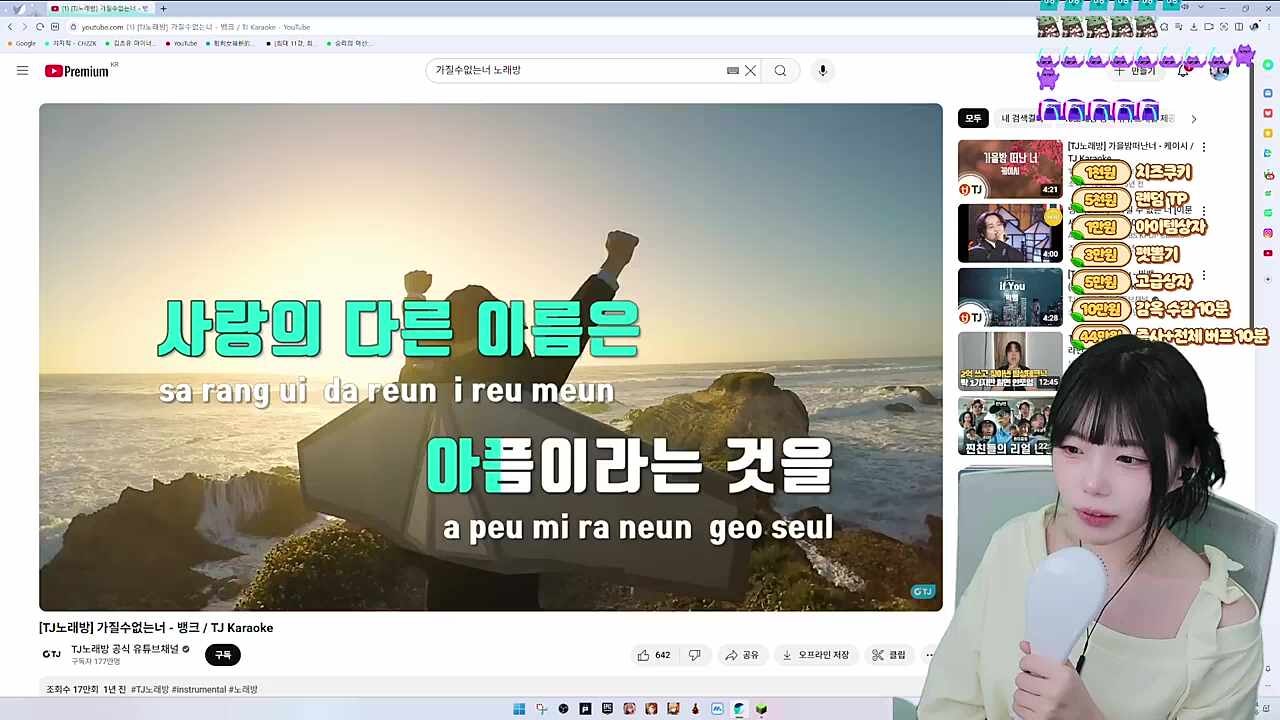Save video offline with 오프라인 저장
The width and height of the screenshot is (1280, 720).
pyautogui.click(x=815, y=655)
